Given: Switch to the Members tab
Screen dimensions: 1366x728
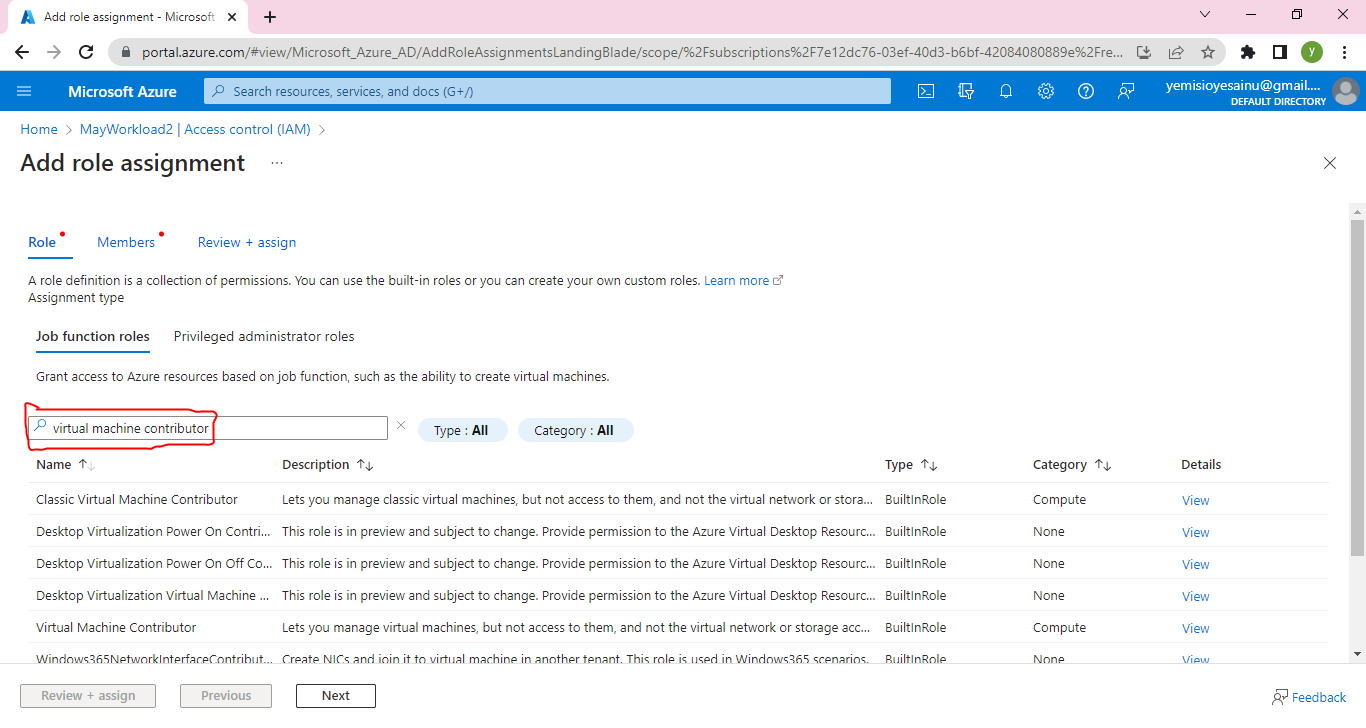Looking at the screenshot, I should 126,242.
